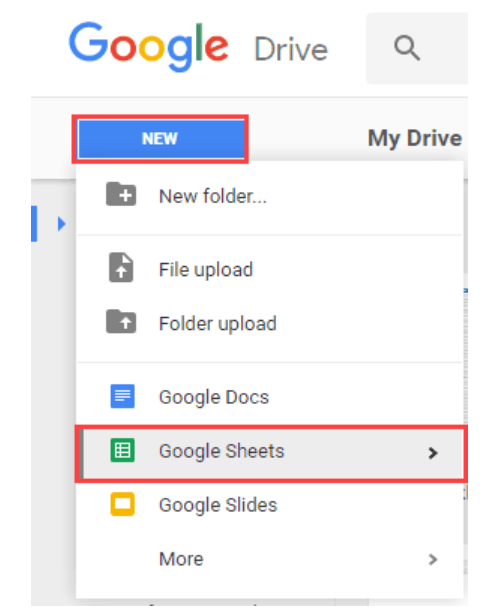Select New folder... menu entry
Screen dimensions: 504x616
(269, 196)
